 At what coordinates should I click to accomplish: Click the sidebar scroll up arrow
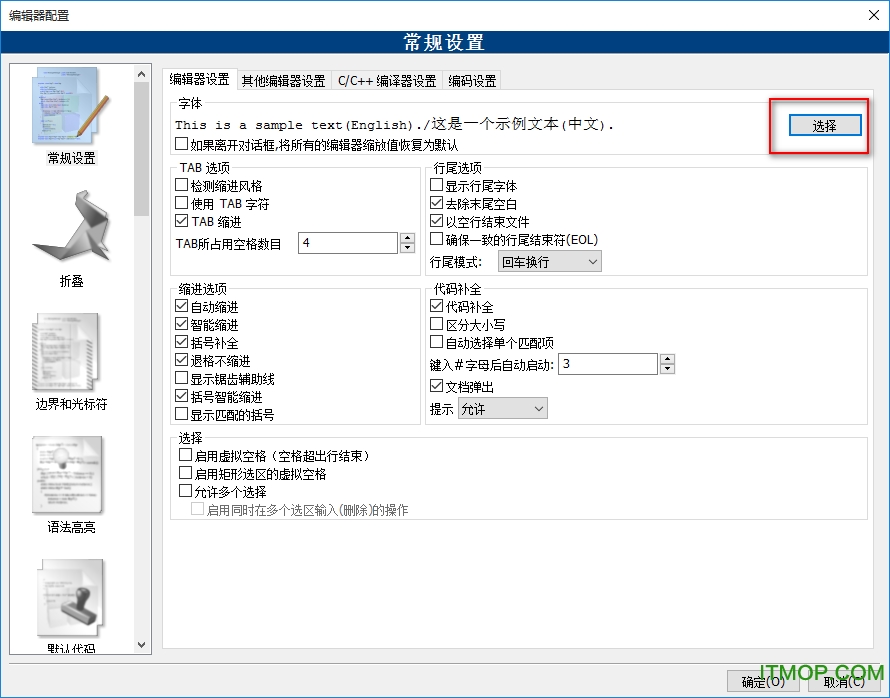pyautogui.click(x=142, y=74)
